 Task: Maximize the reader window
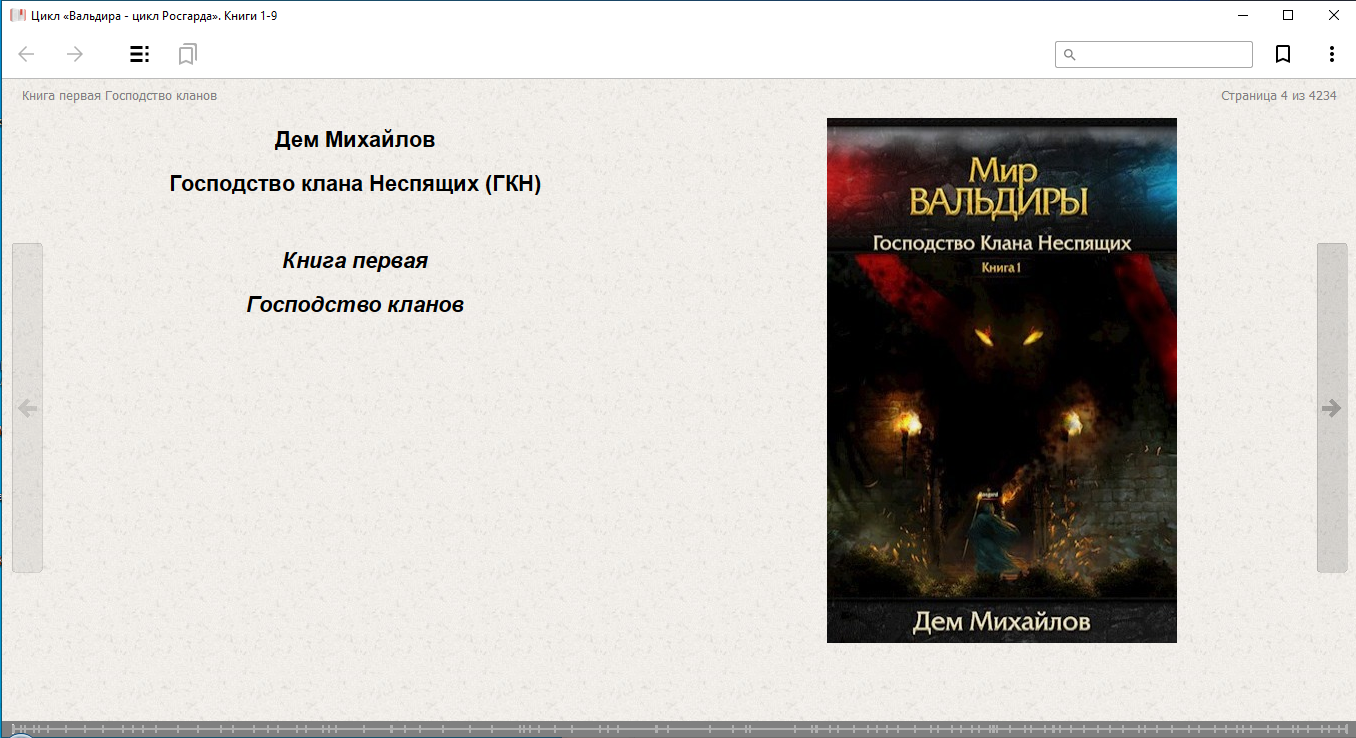(1288, 15)
